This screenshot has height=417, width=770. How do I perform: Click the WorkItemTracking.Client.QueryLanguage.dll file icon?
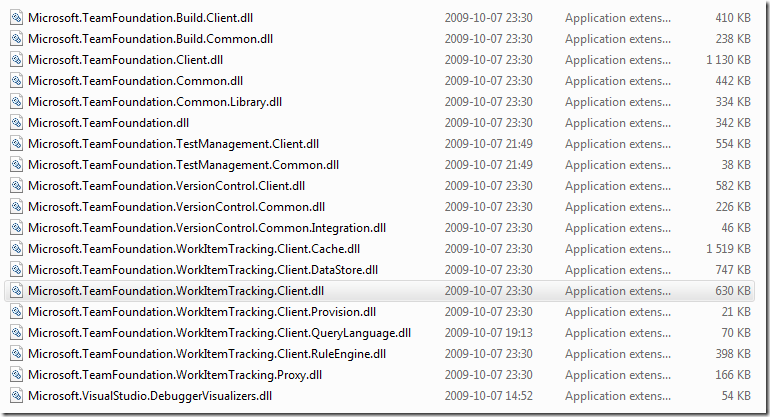click(x=16, y=333)
